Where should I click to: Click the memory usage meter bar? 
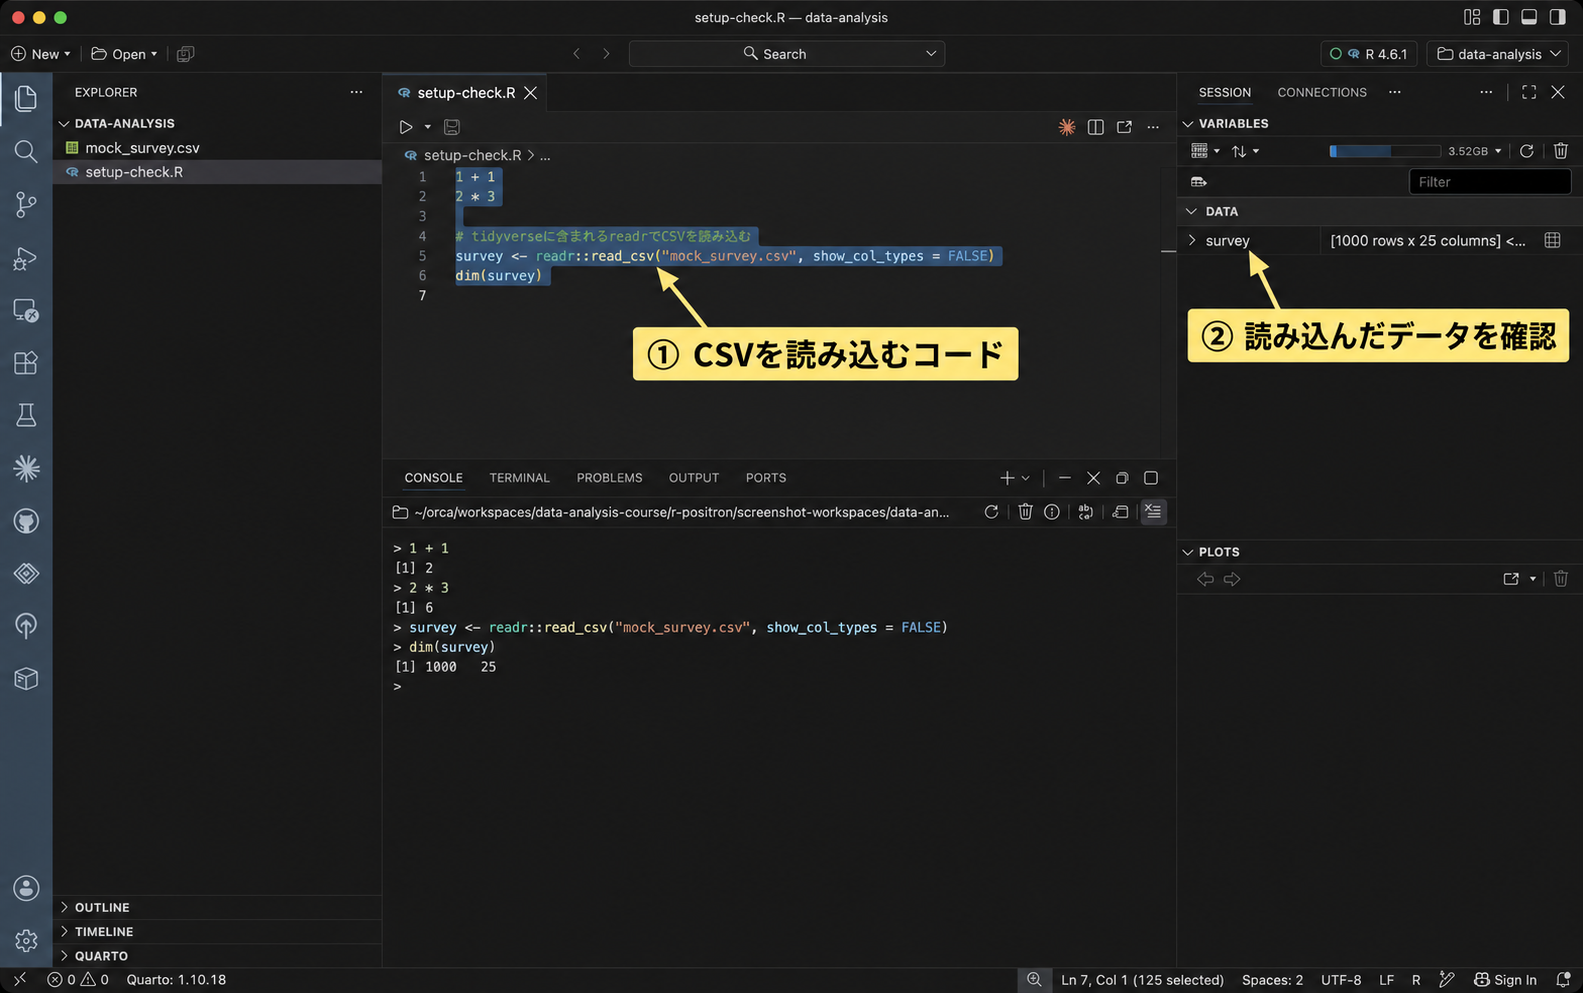(1384, 151)
